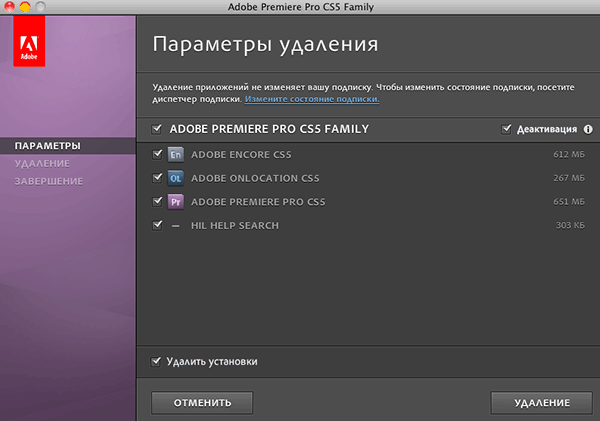
Task: Click the УДАЛЕНИЕ button at bottom right
Action: 542,403
